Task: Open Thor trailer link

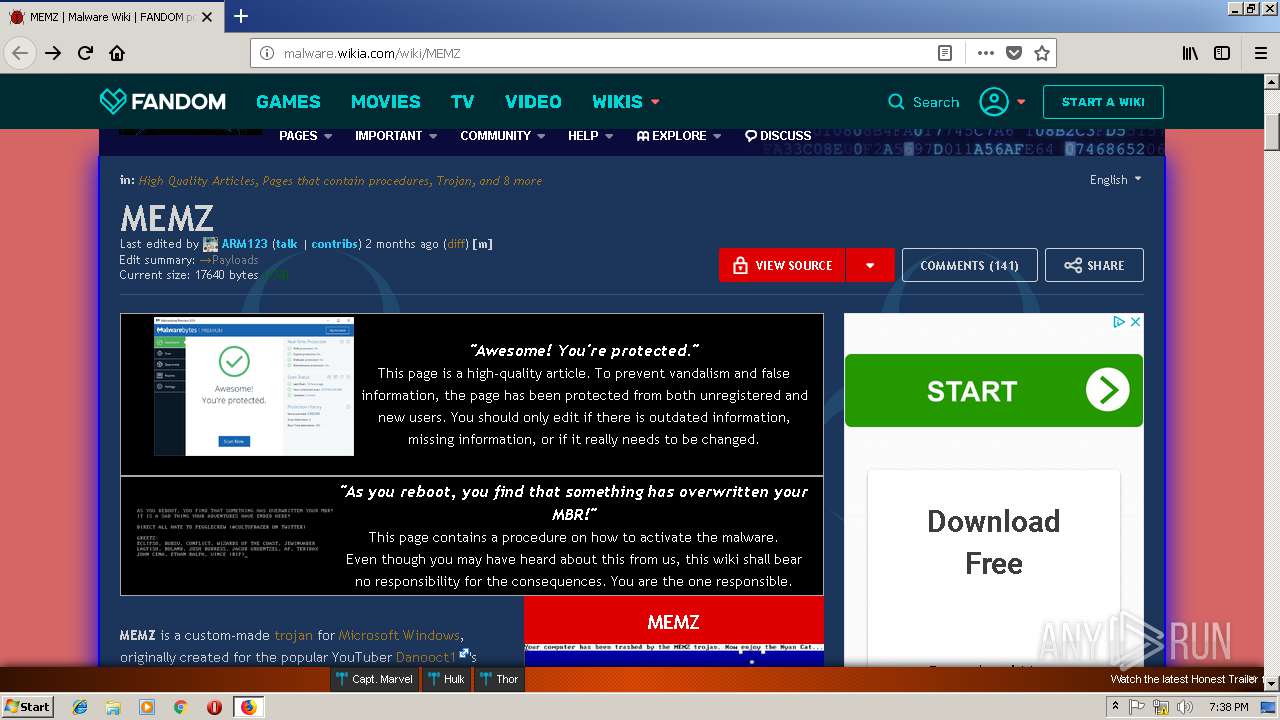Action: tap(499, 679)
